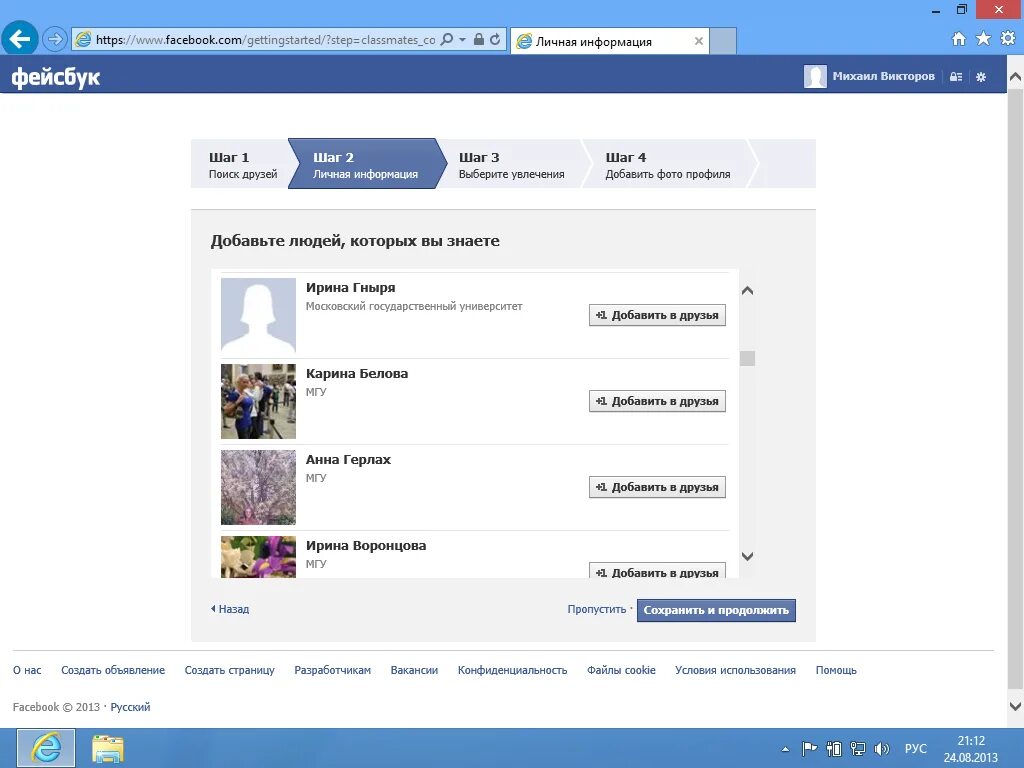
Task: Expand hidden icons in the system tray
Action: tap(786, 748)
